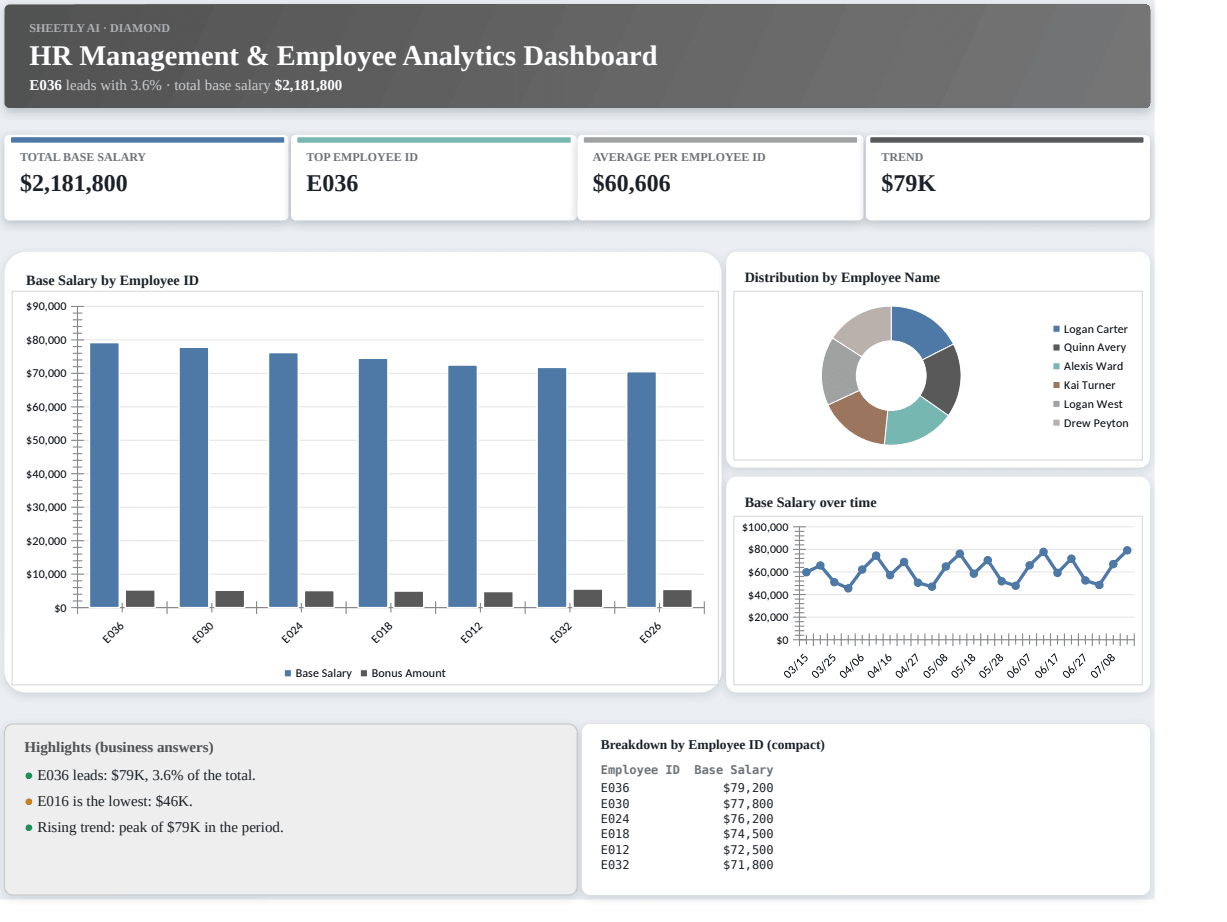The height and width of the screenshot is (922, 1227).
Task: Select the E018 base salary bar
Action: (373, 483)
